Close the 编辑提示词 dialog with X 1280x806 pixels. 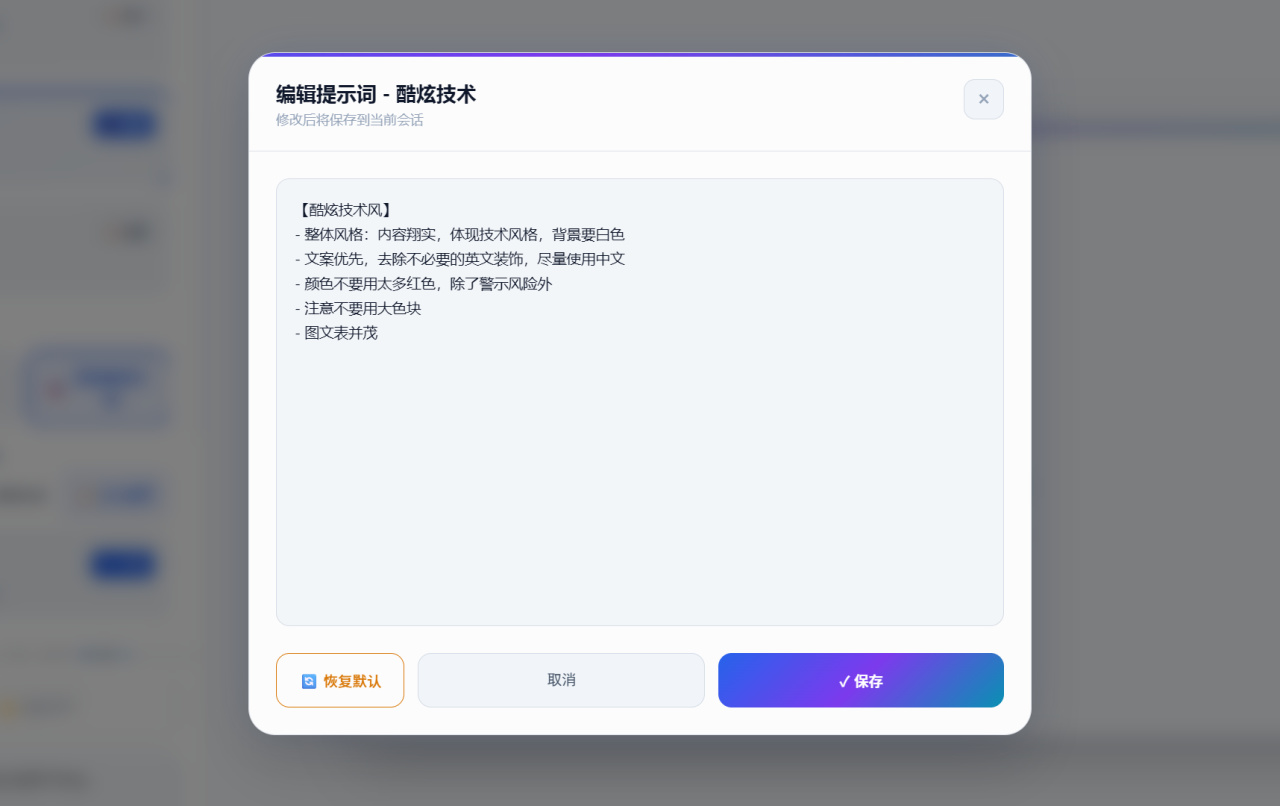tap(983, 99)
